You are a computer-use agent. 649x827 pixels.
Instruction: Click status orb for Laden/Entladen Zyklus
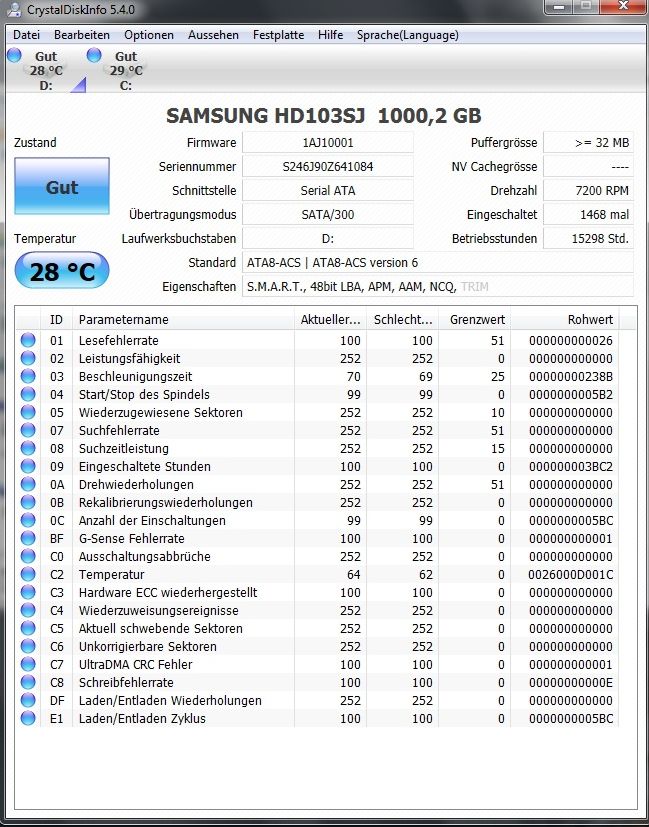(28, 718)
